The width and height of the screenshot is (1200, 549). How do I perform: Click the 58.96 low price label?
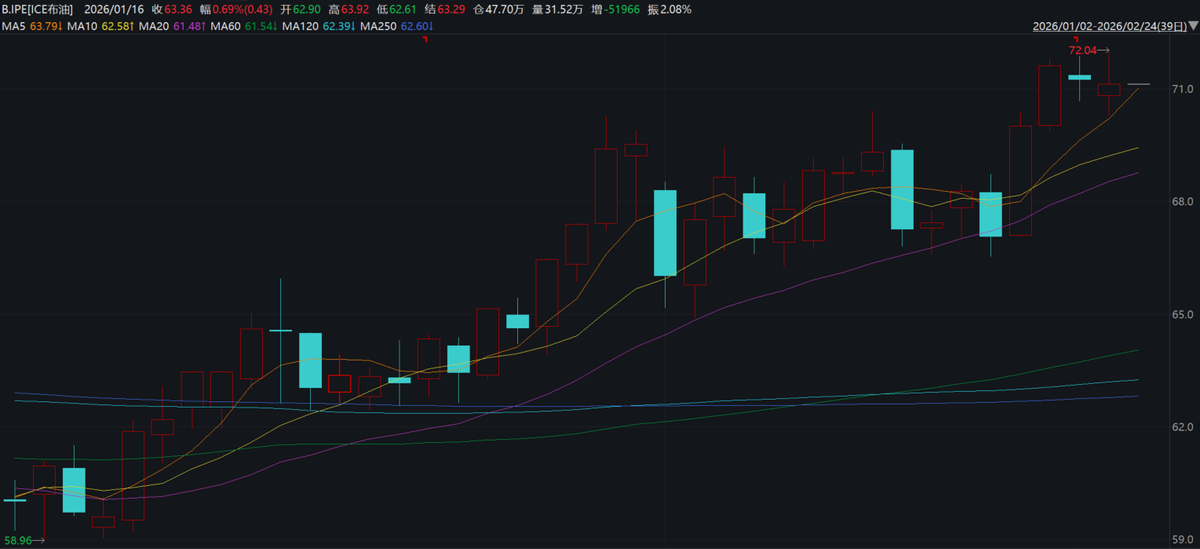[x=18, y=540]
